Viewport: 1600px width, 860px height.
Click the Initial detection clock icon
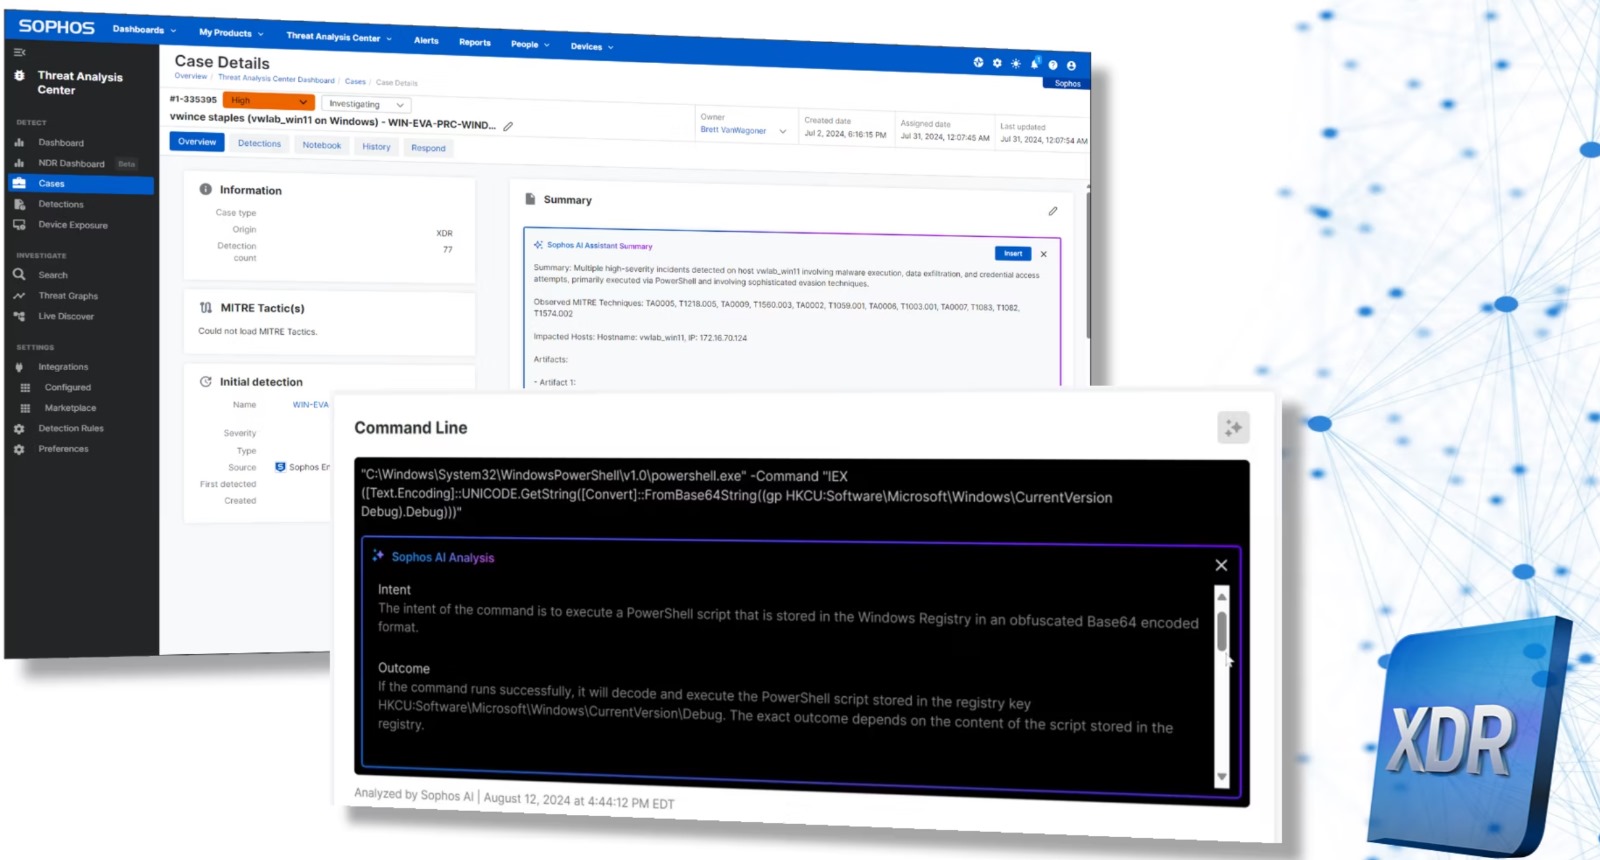click(205, 382)
